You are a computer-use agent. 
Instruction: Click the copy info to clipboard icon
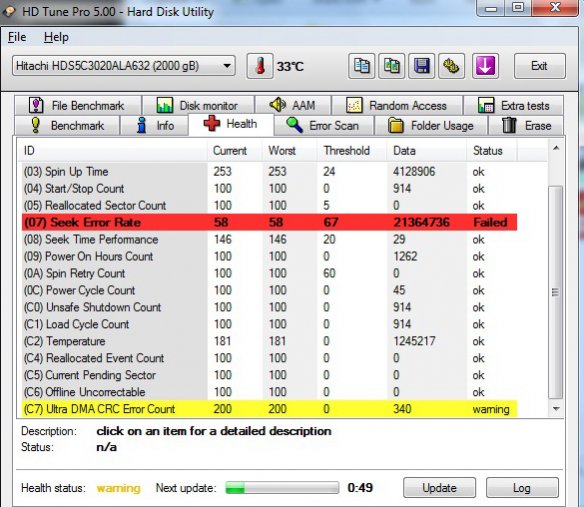tap(361, 66)
